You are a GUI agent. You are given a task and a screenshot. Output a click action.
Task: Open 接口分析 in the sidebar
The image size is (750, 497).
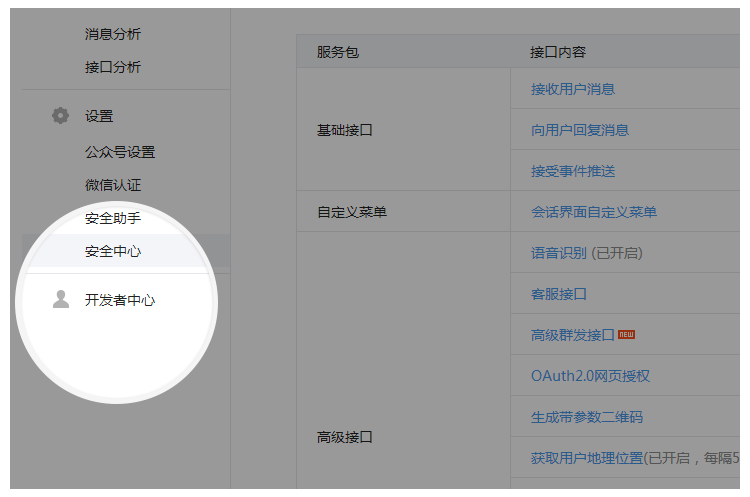113,67
